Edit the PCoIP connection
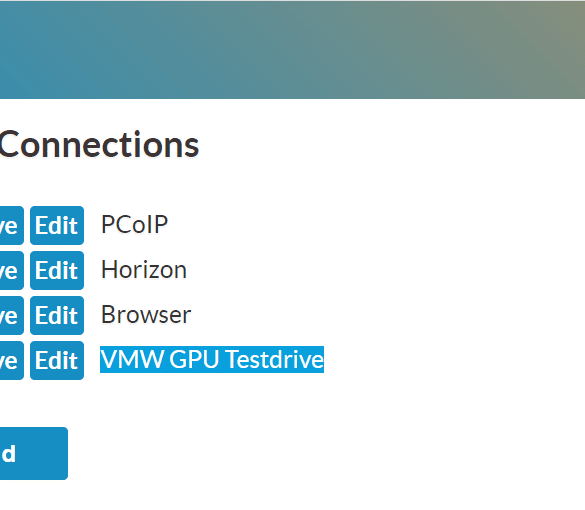585x510 pixels. [x=57, y=225]
